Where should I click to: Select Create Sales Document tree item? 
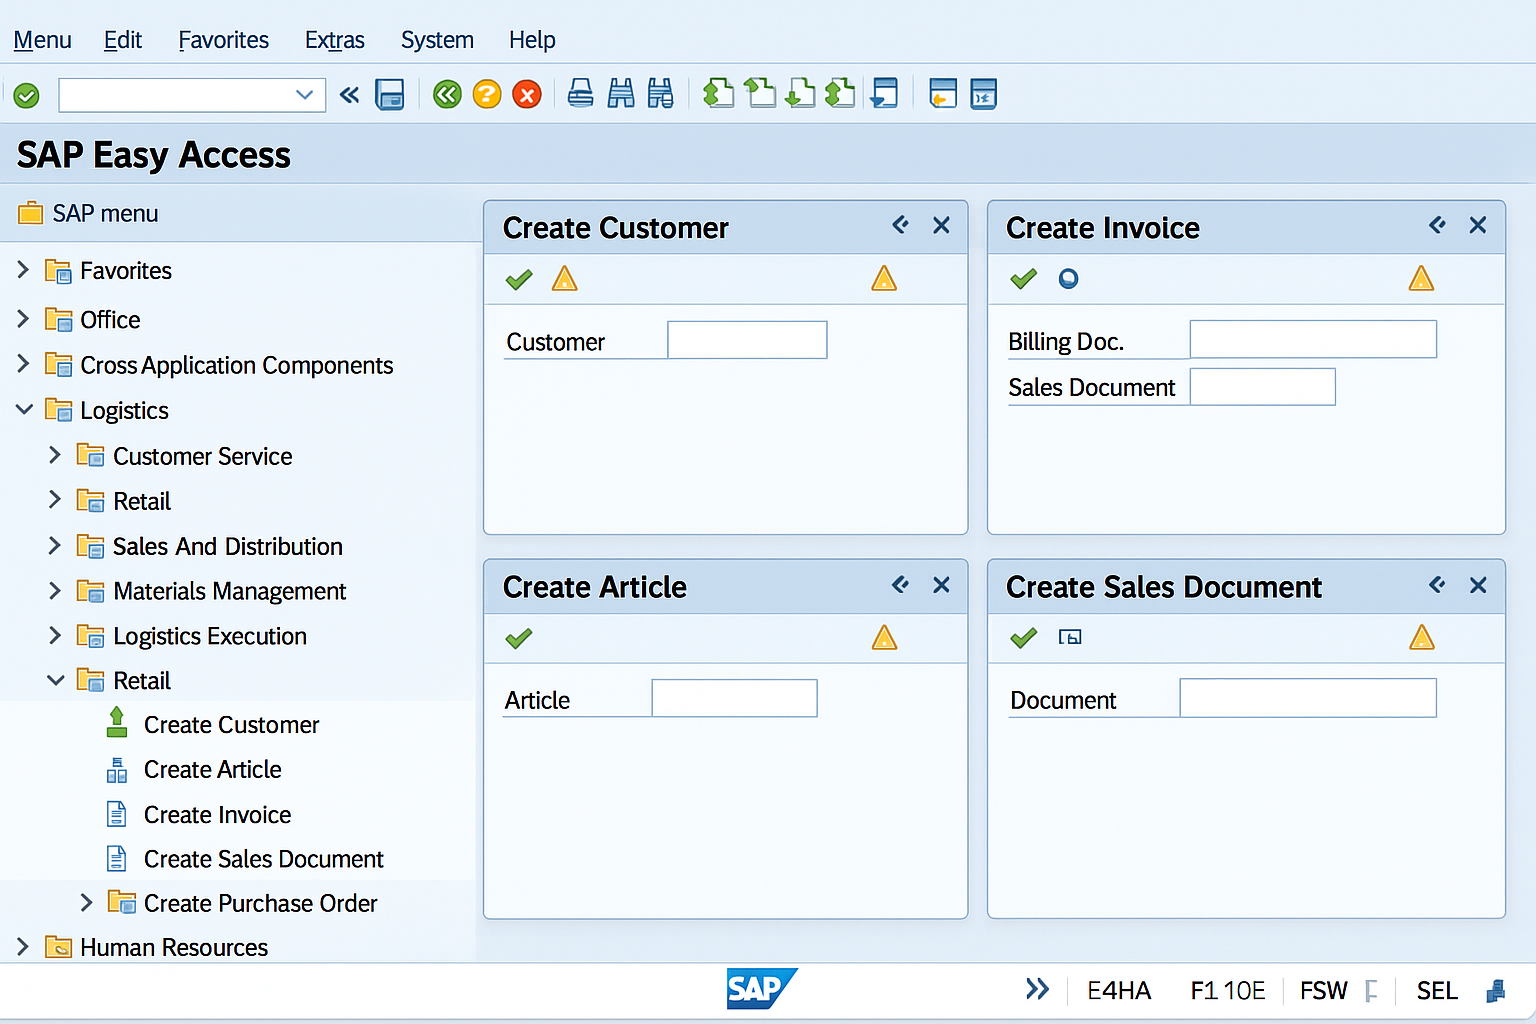pyautogui.click(x=263, y=859)
